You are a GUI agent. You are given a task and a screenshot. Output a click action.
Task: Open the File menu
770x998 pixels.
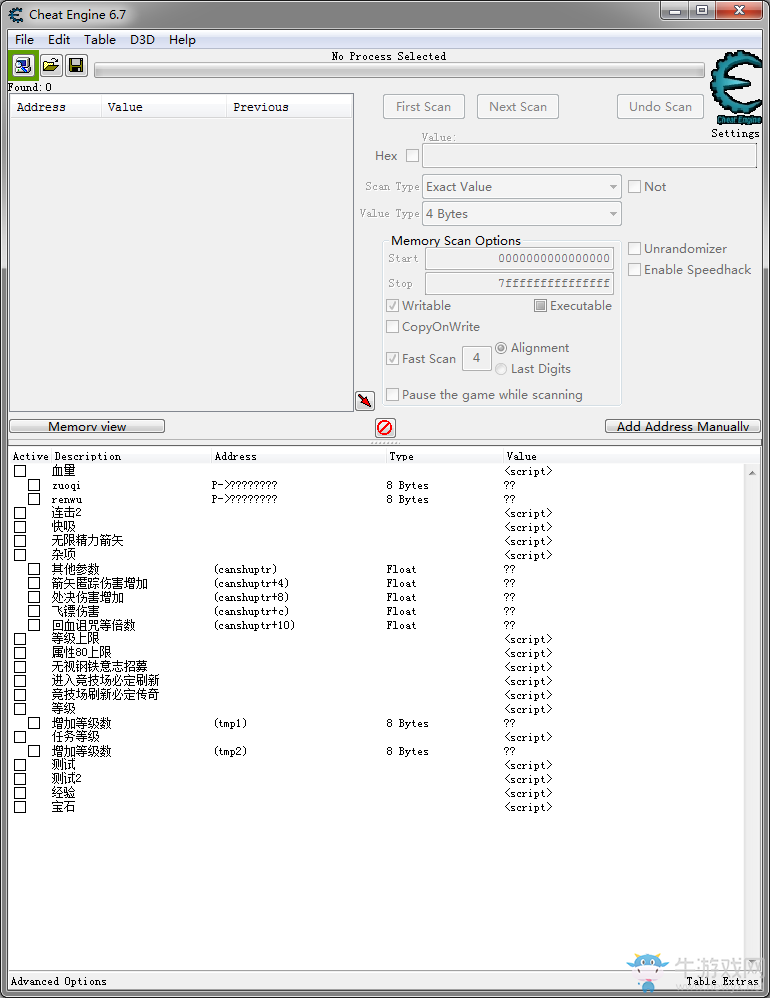[x=24, y=39]
